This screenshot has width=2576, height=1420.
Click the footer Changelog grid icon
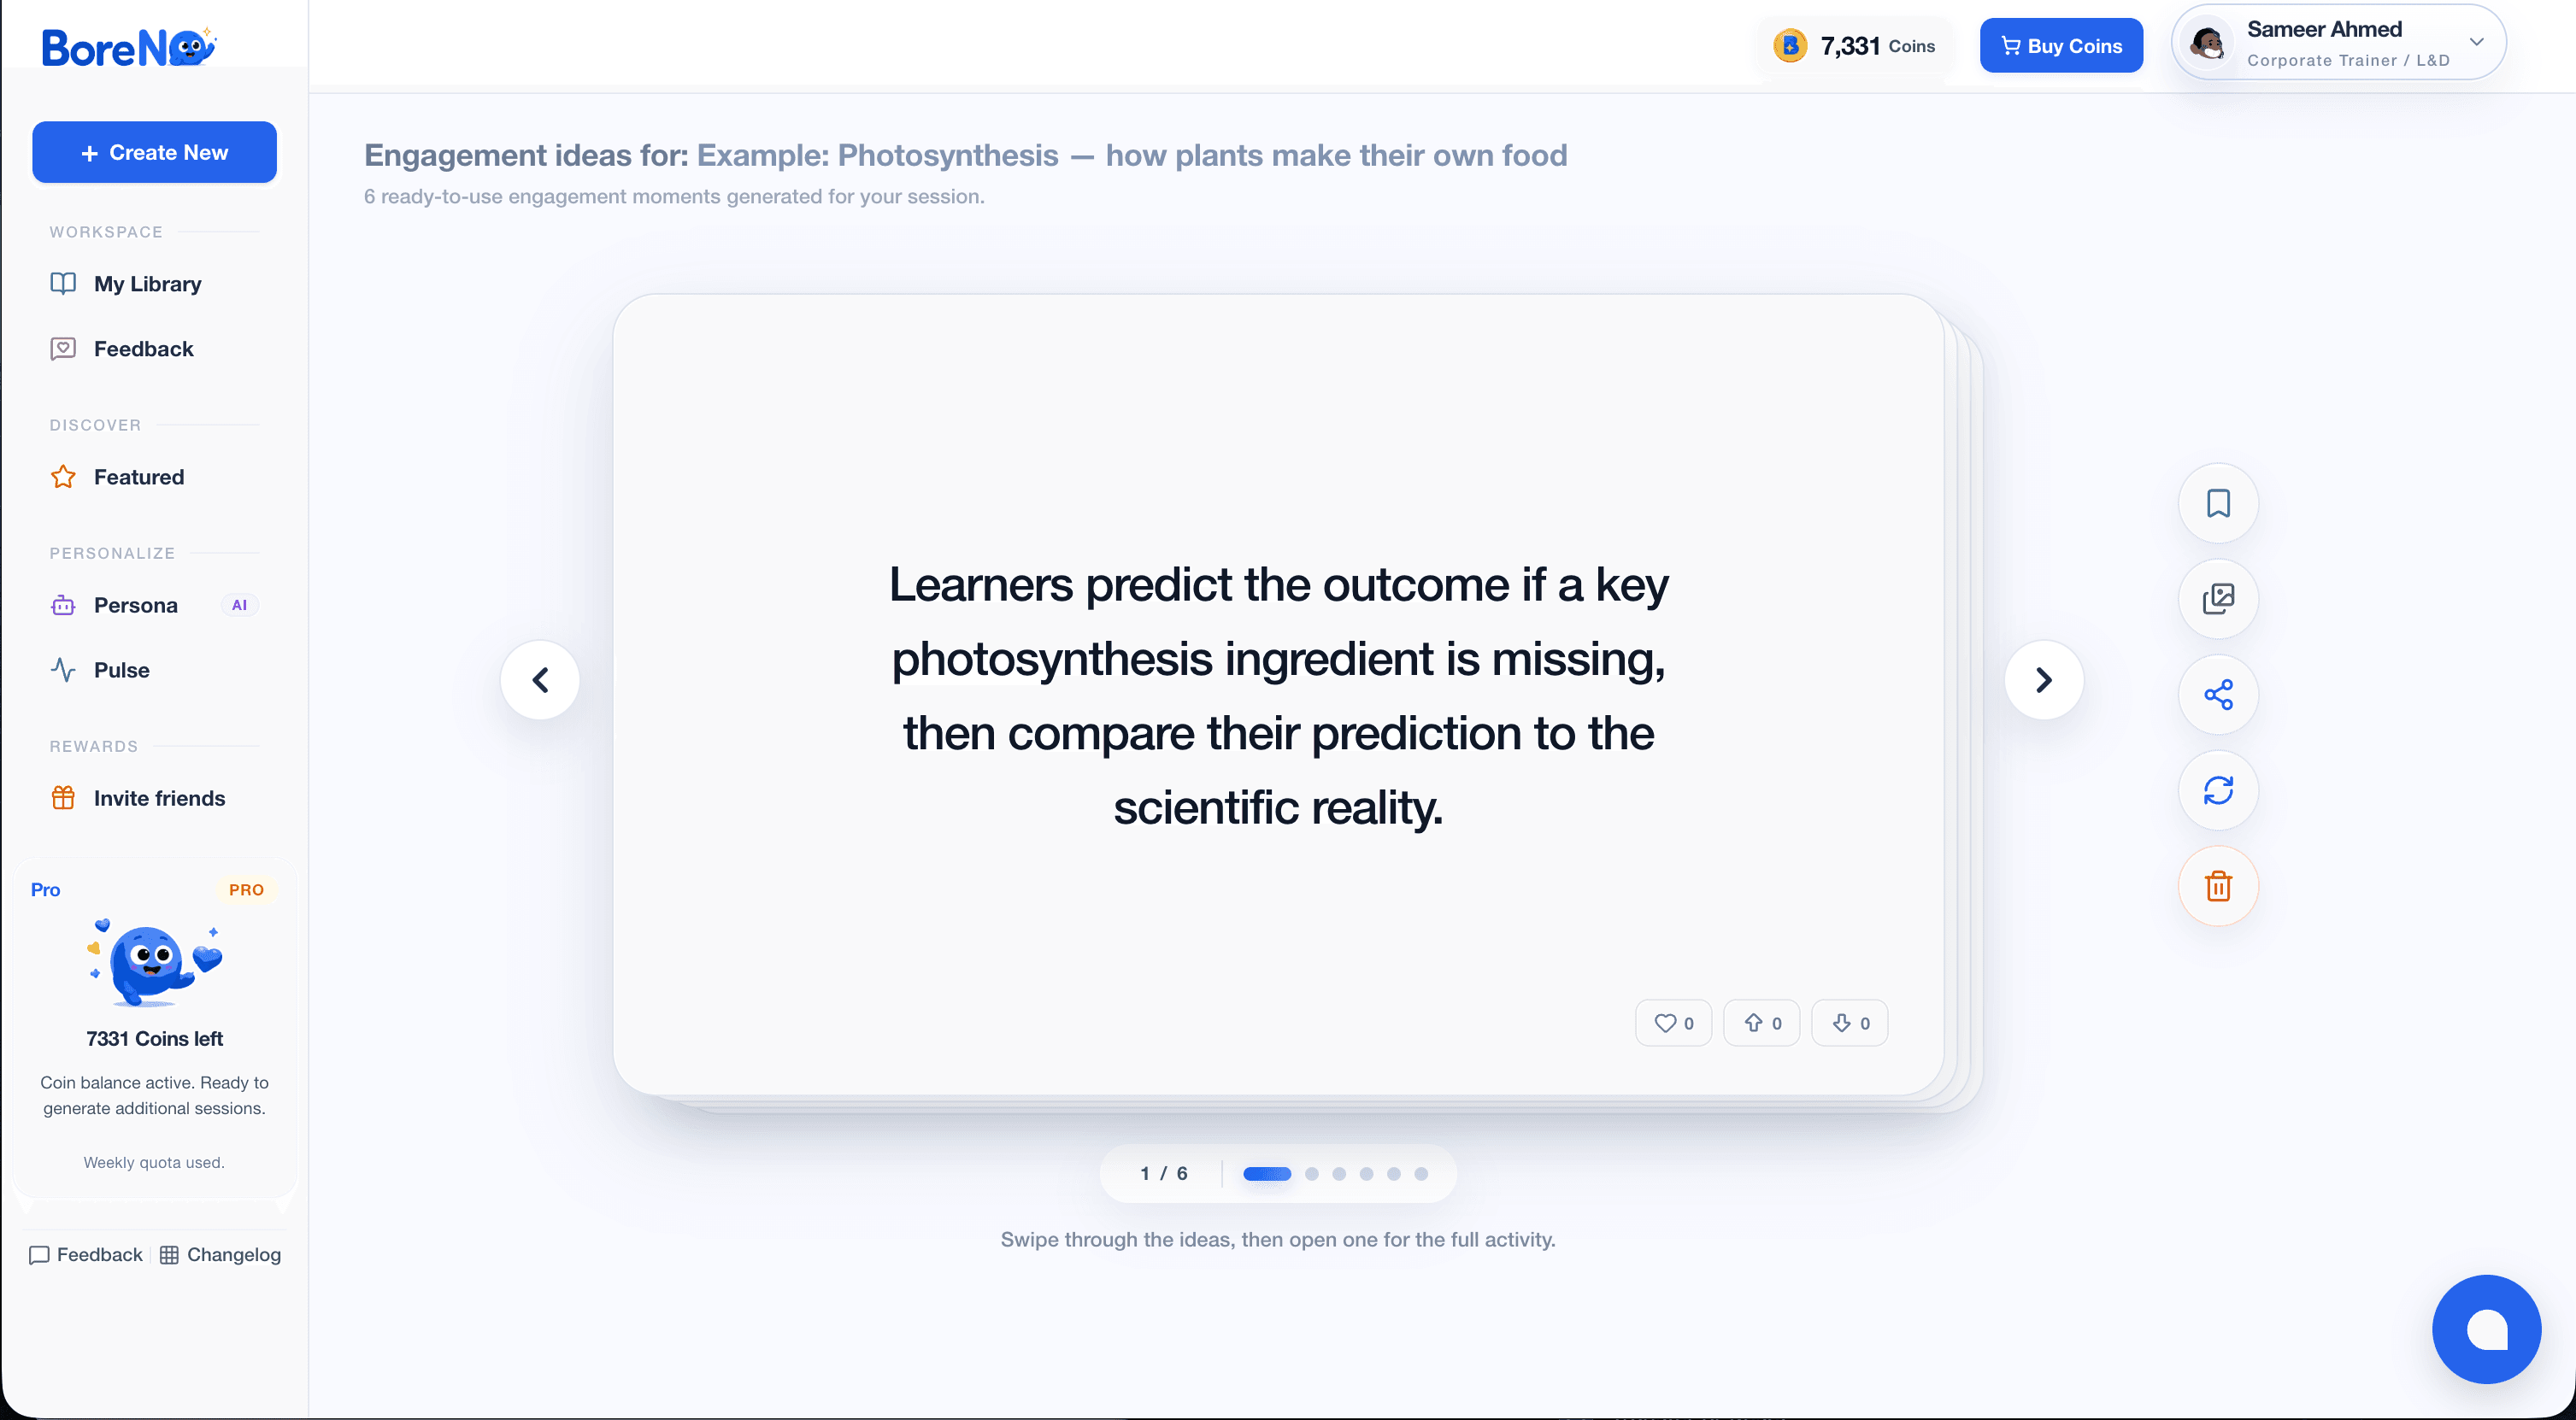click(169, 1255)
